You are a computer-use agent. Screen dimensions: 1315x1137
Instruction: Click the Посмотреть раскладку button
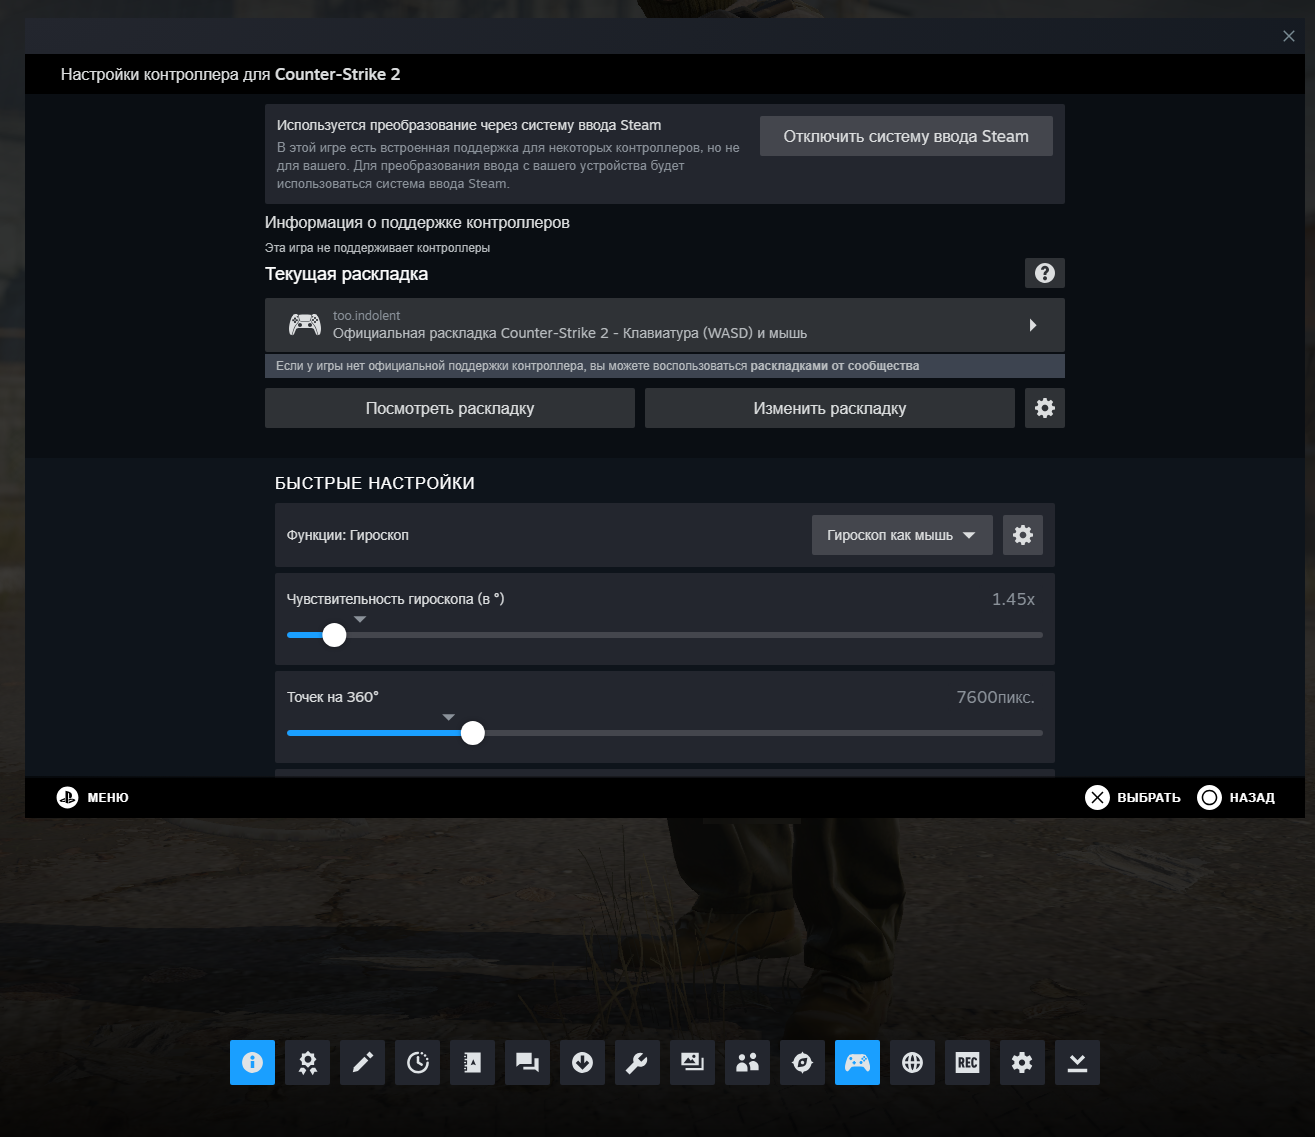(x=450, y=408)
